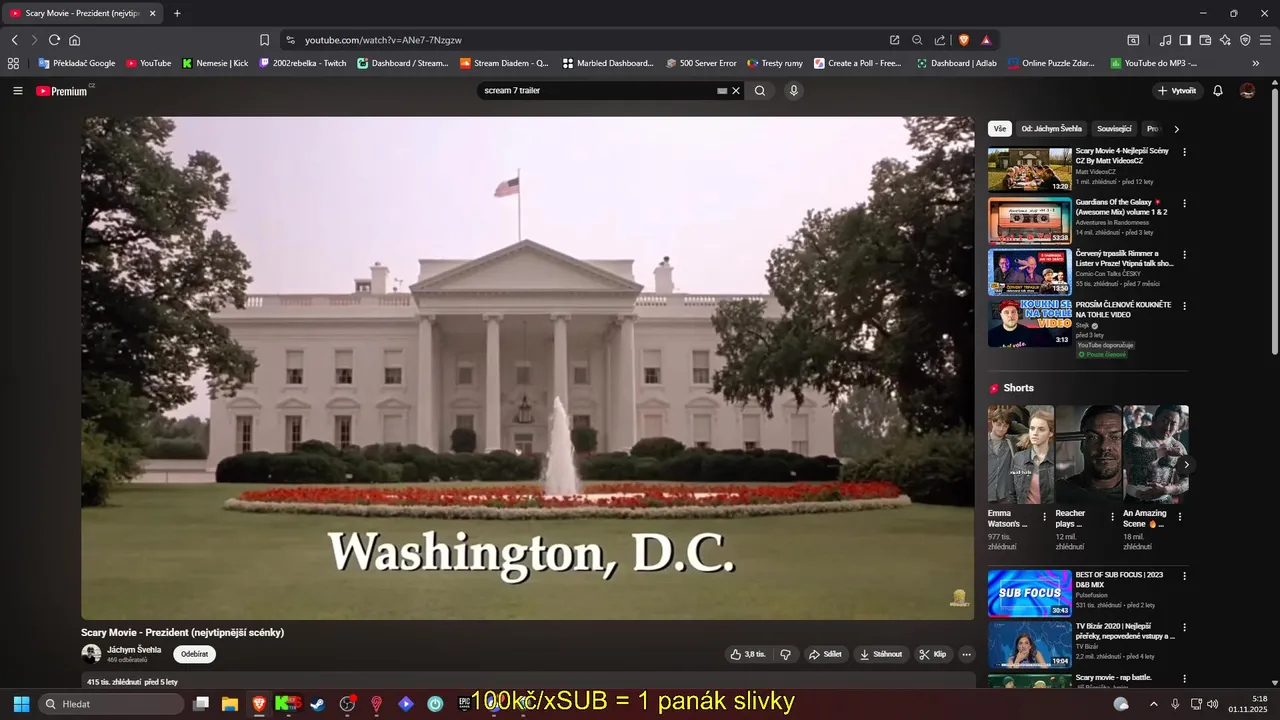Viewport: 1280px width, 720px height.
Task: Open Jáchym Švehla channel avatar
Action: point(91,654)
